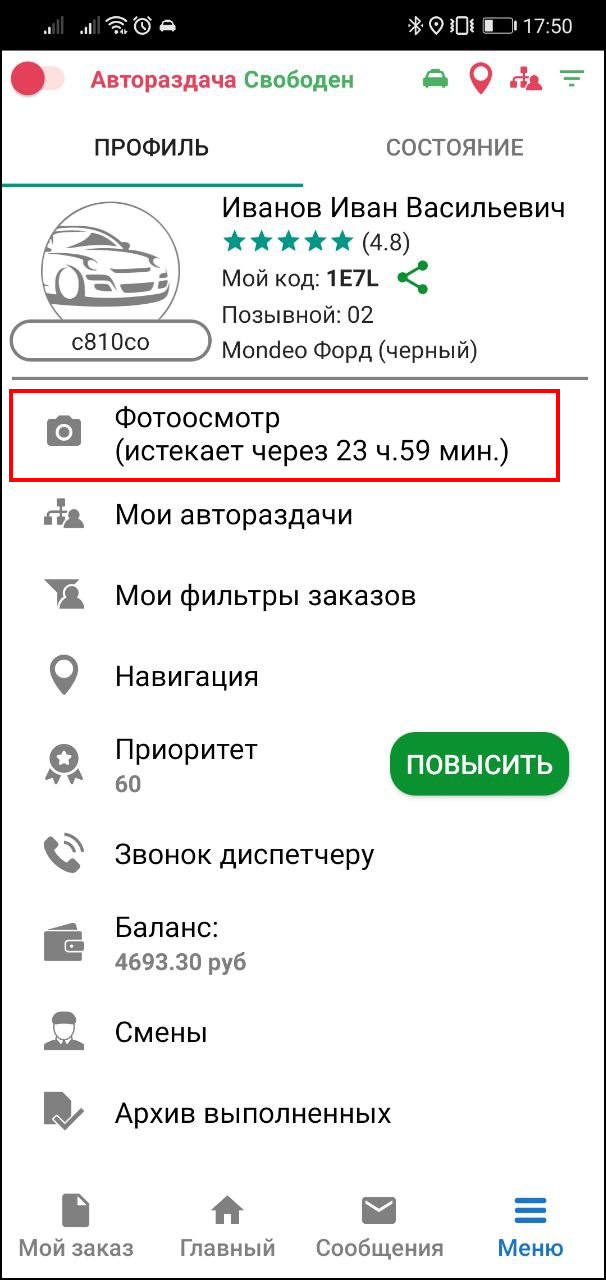Select the Профиль tab

point(151,148)
